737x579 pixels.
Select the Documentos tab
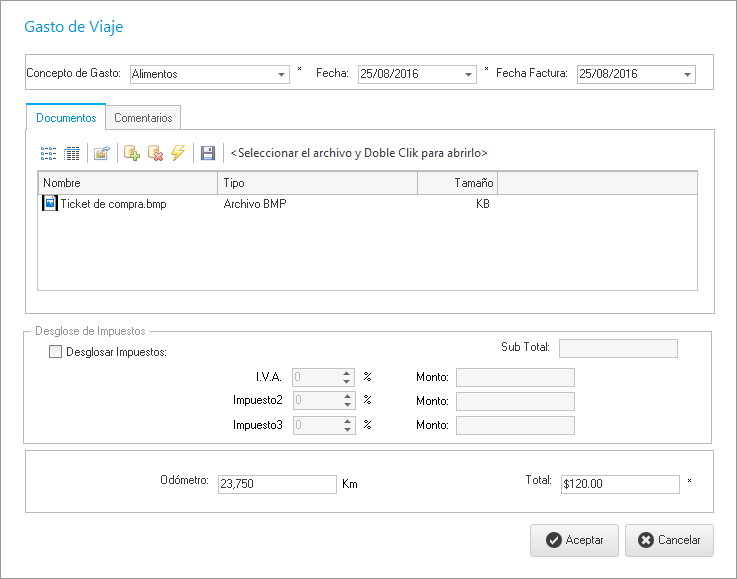pos(66,118)
